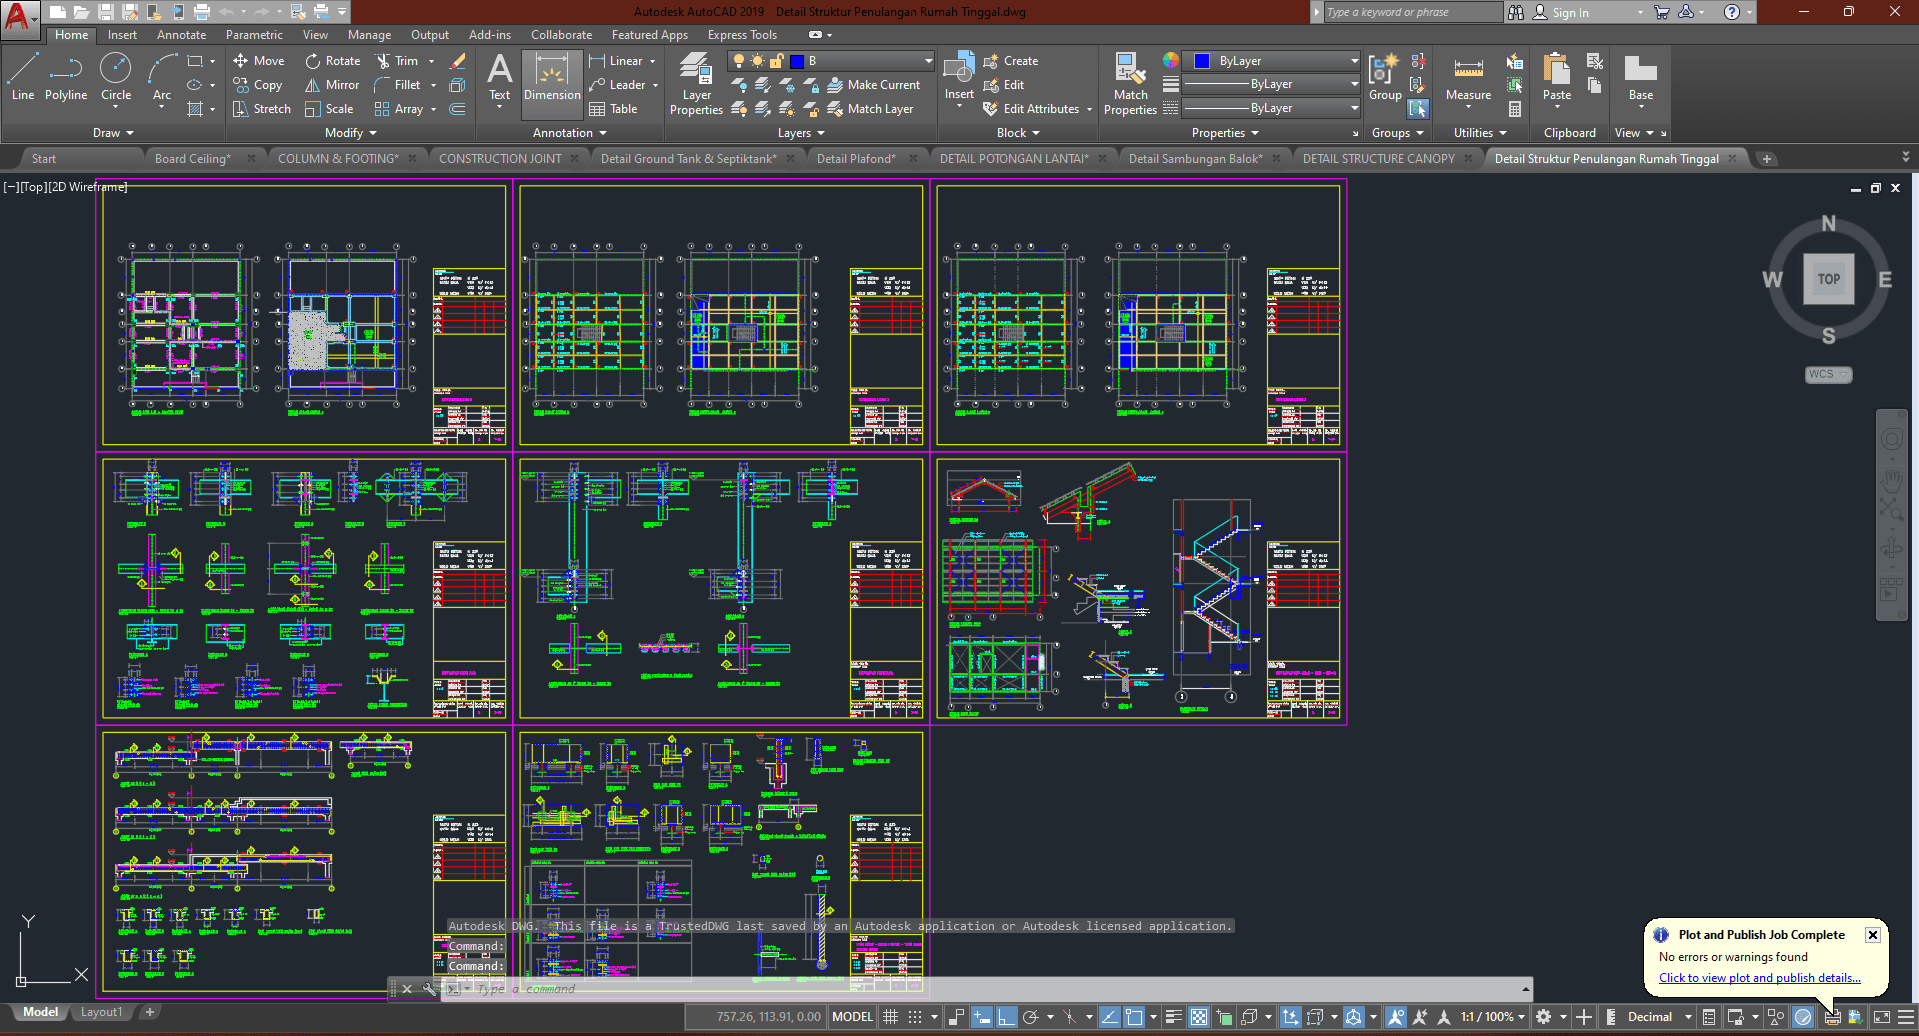Open the Quick Calculator in Utilities
Image resolution: width=1919 pixels, height=1036 pixels.
[1515, 109]
